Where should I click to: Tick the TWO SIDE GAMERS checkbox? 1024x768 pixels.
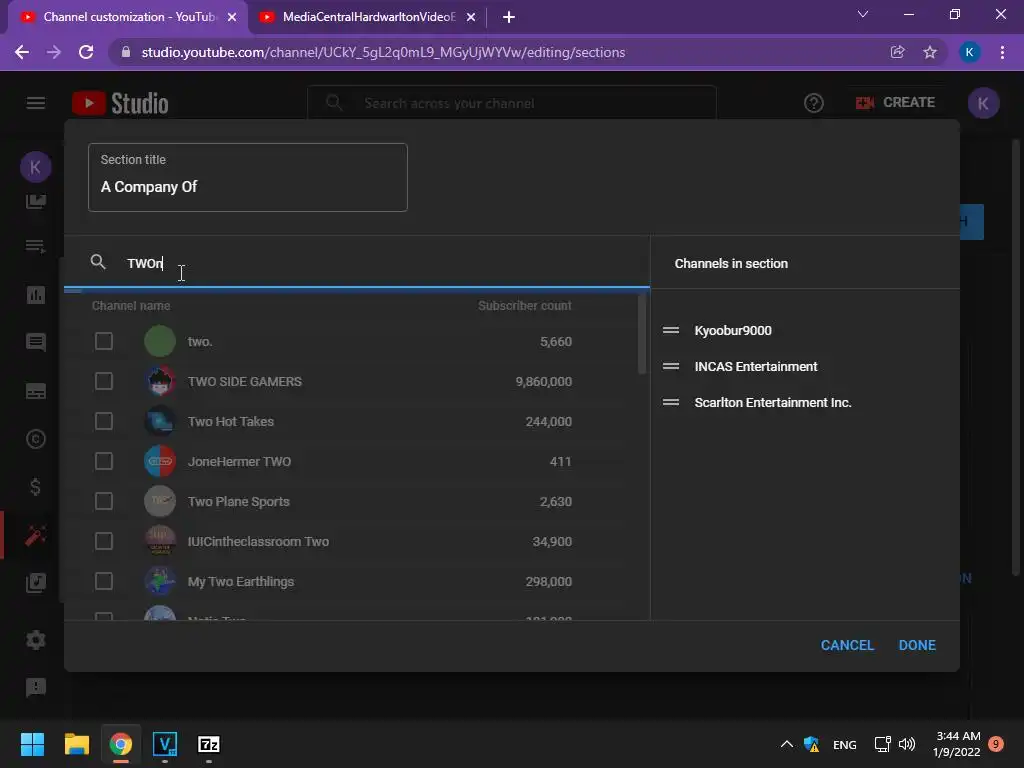[104, 381]
